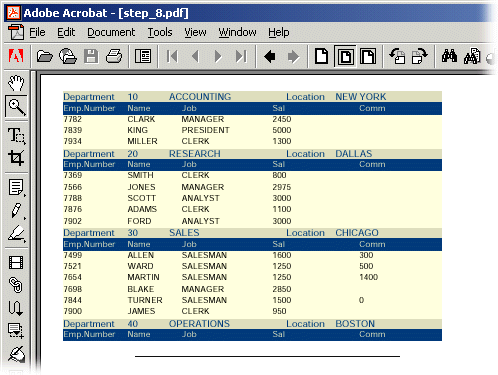This screenshot has width=498, height=375.
Task: Click Go to Previous View black arrow
Action: pyautogui.click(x=270, y=56)
